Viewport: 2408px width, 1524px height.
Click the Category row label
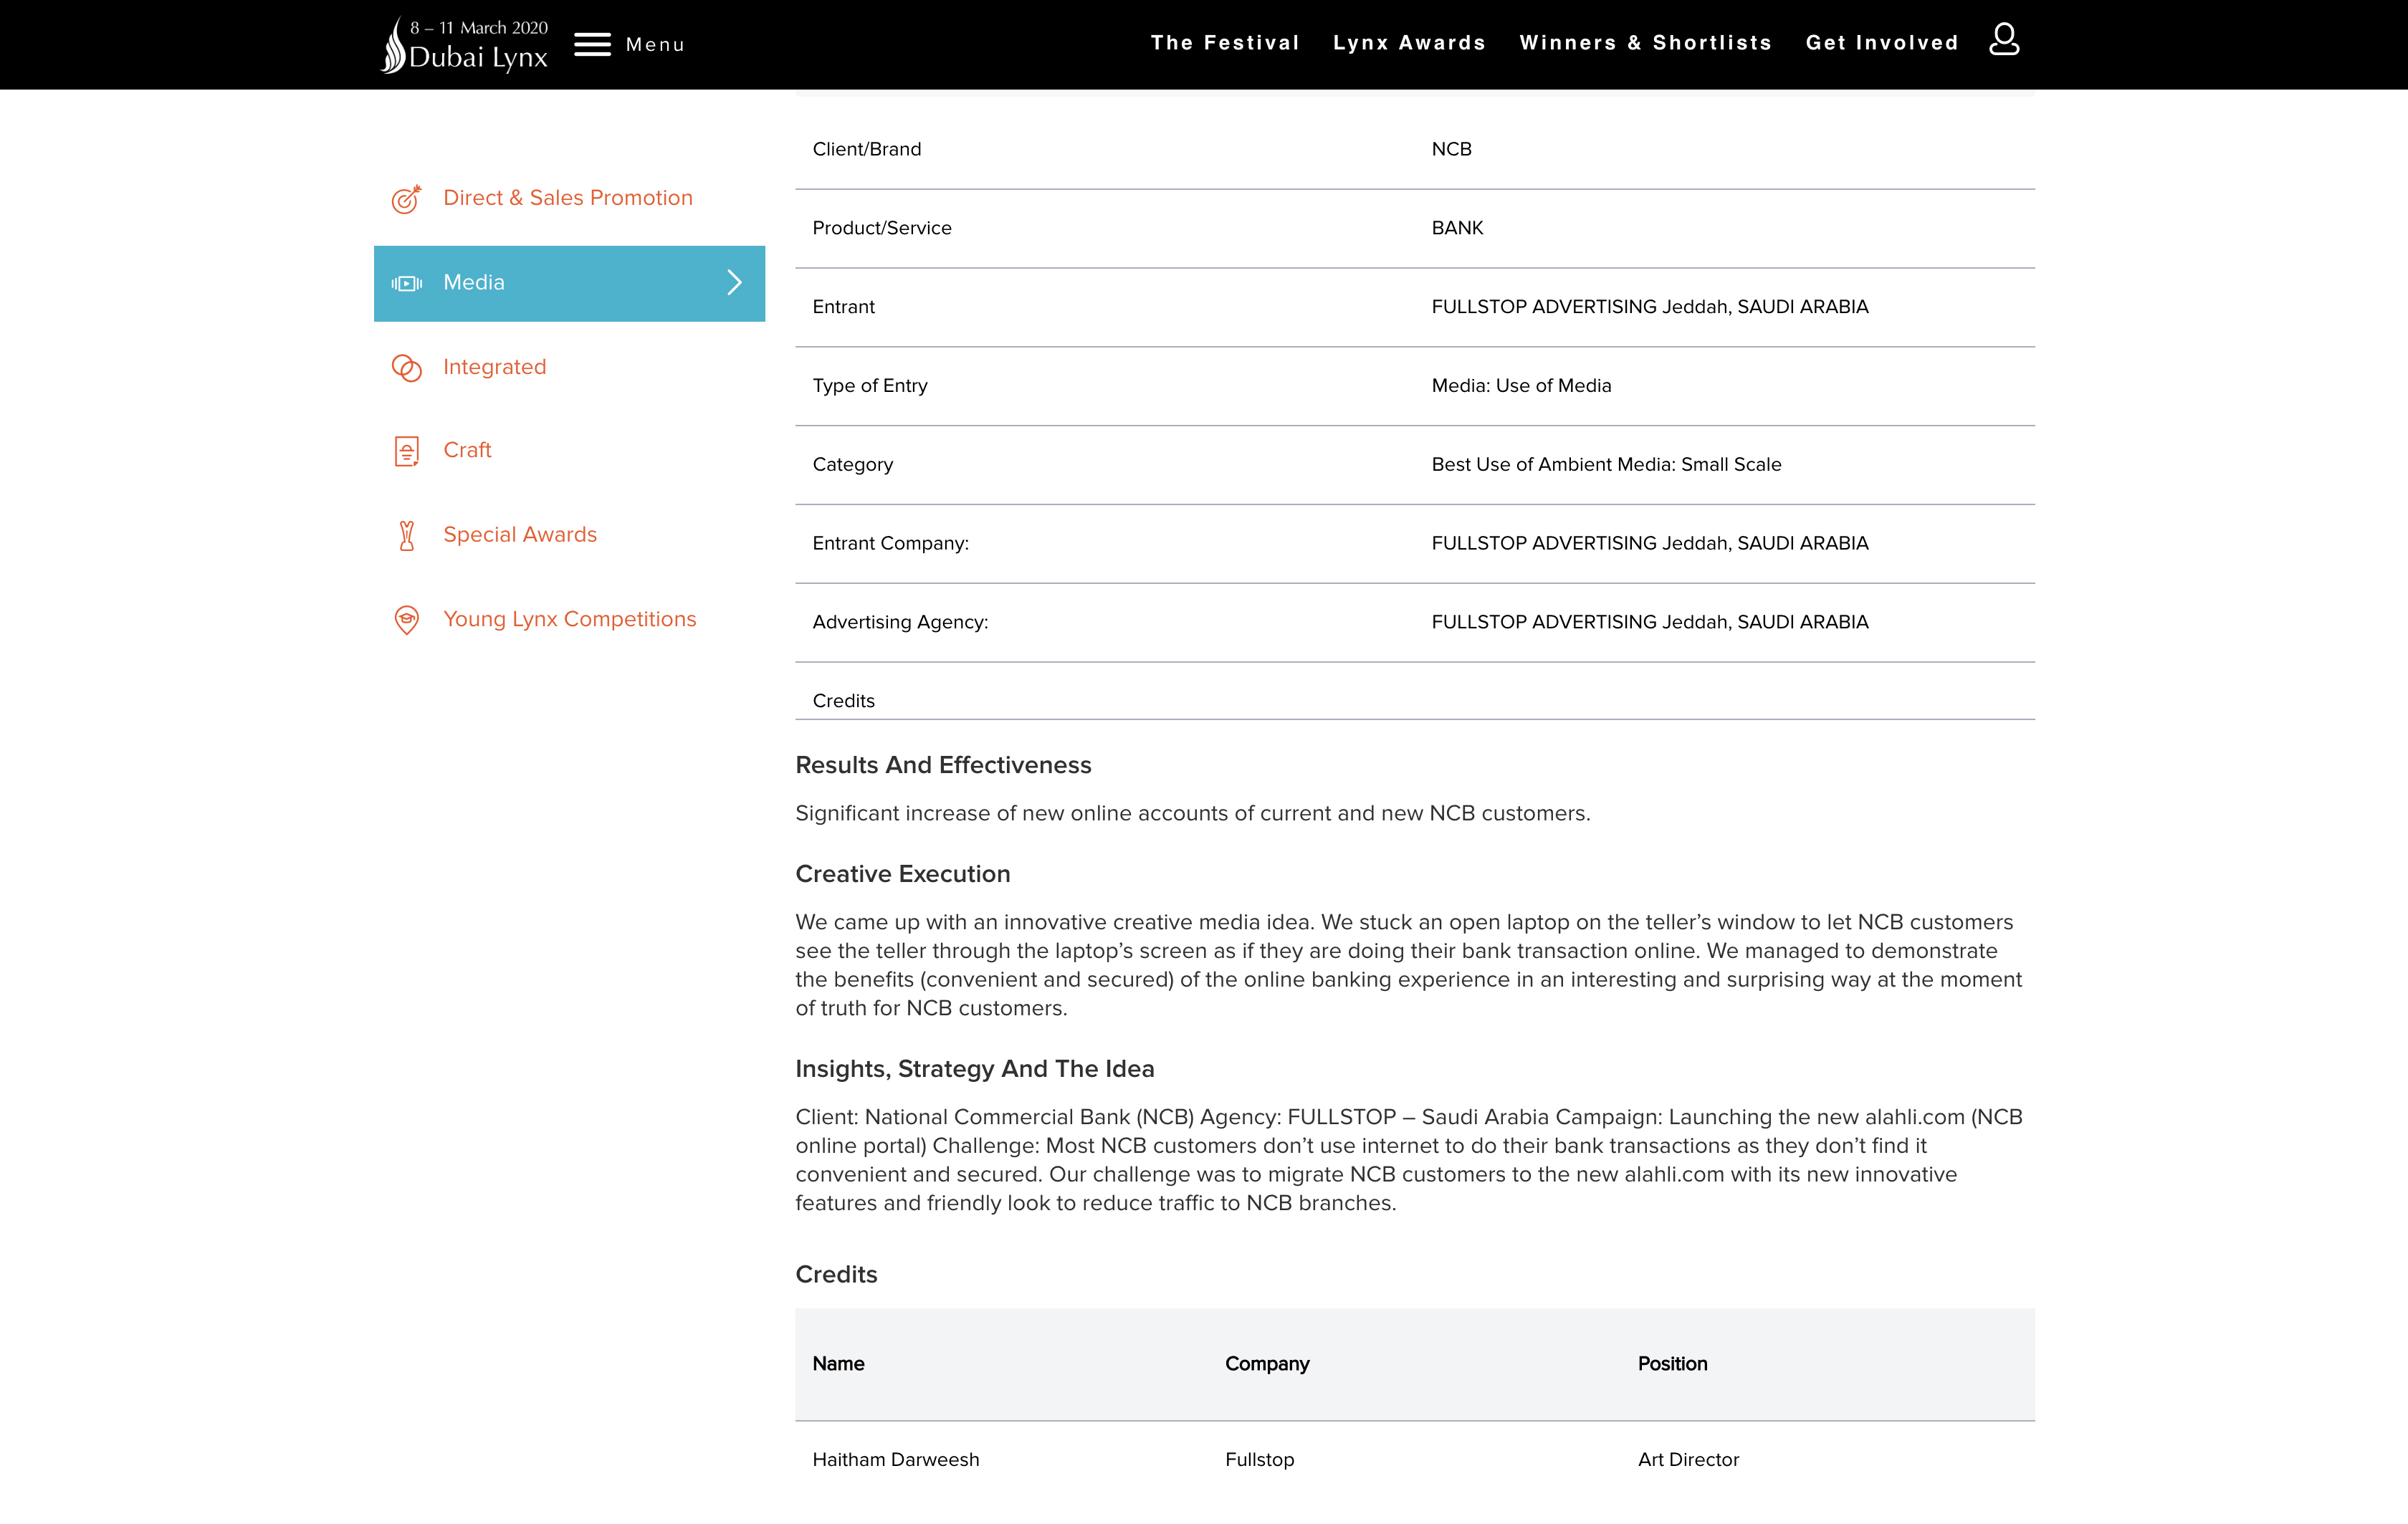click(x=852, y=465)
